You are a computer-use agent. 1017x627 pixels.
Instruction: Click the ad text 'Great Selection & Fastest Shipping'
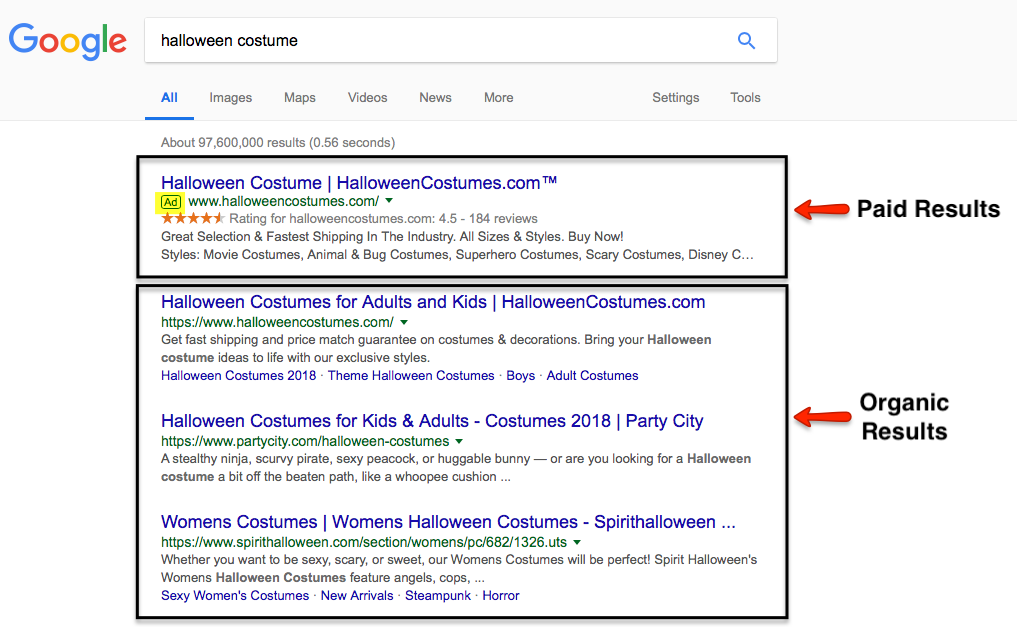pos(392,237)
